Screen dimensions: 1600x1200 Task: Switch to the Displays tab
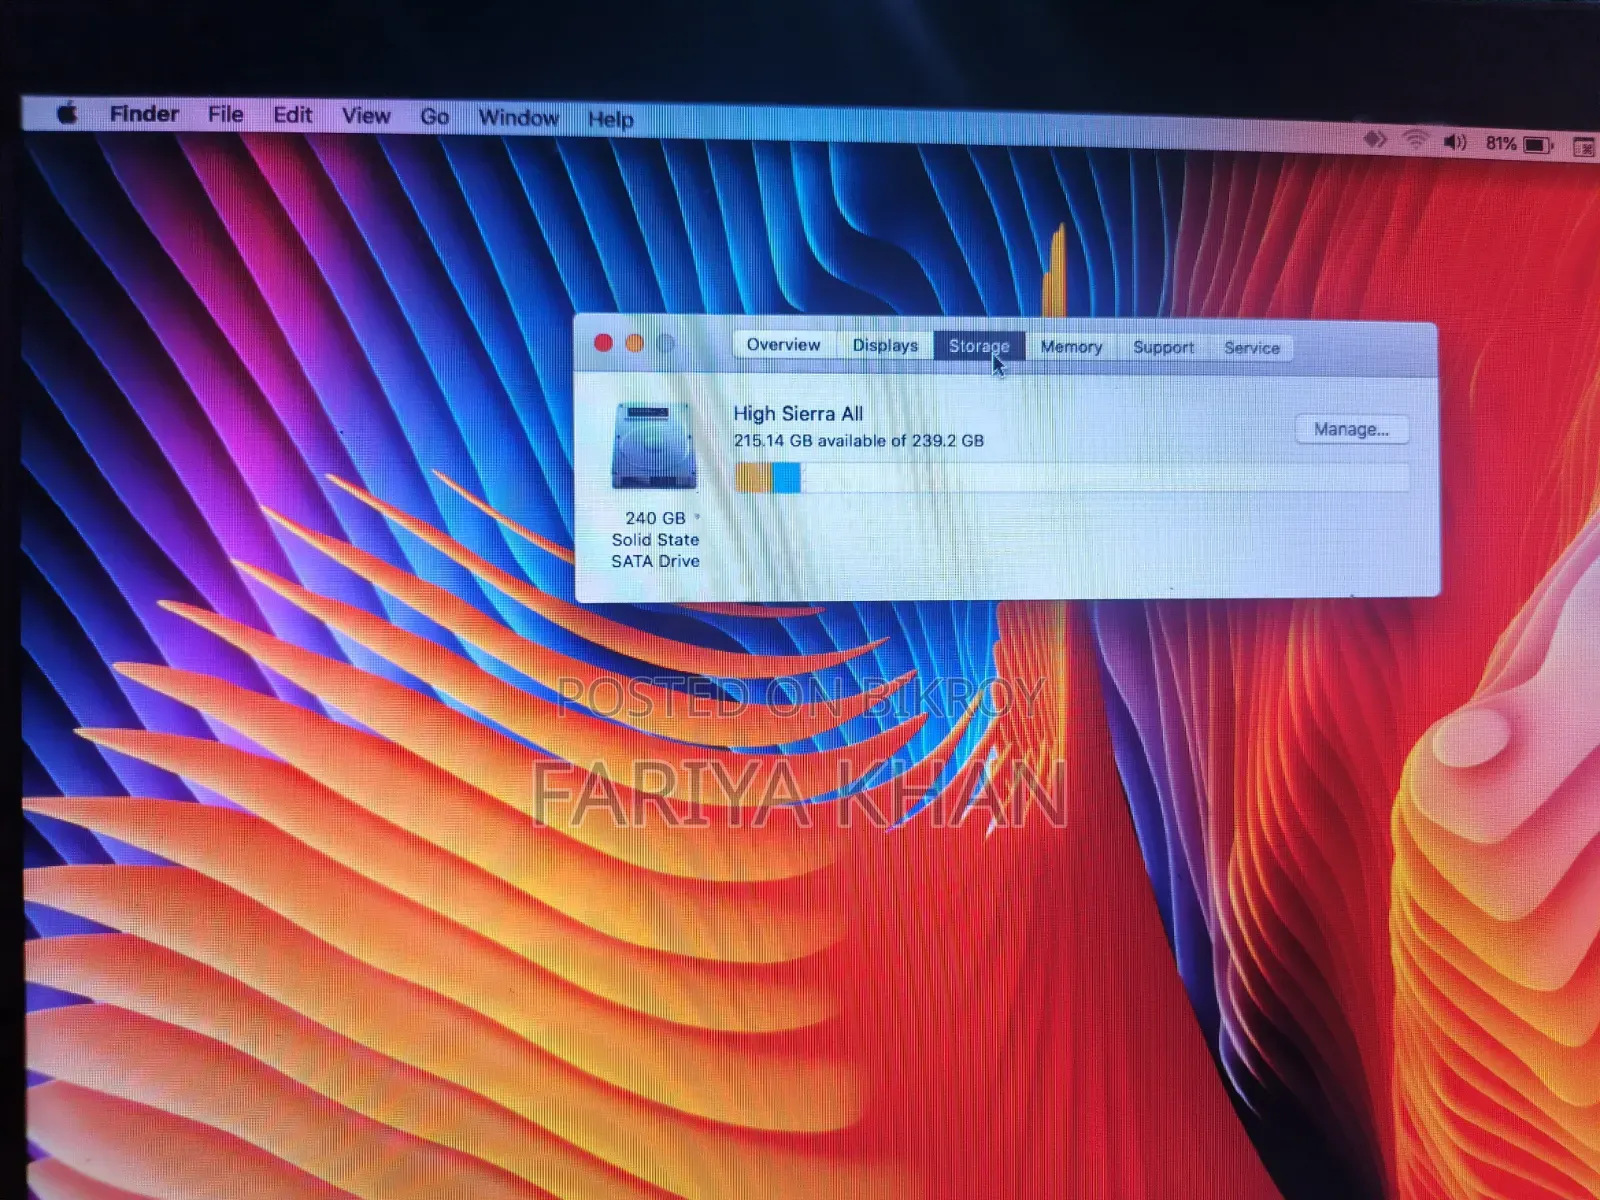(885, 345)
